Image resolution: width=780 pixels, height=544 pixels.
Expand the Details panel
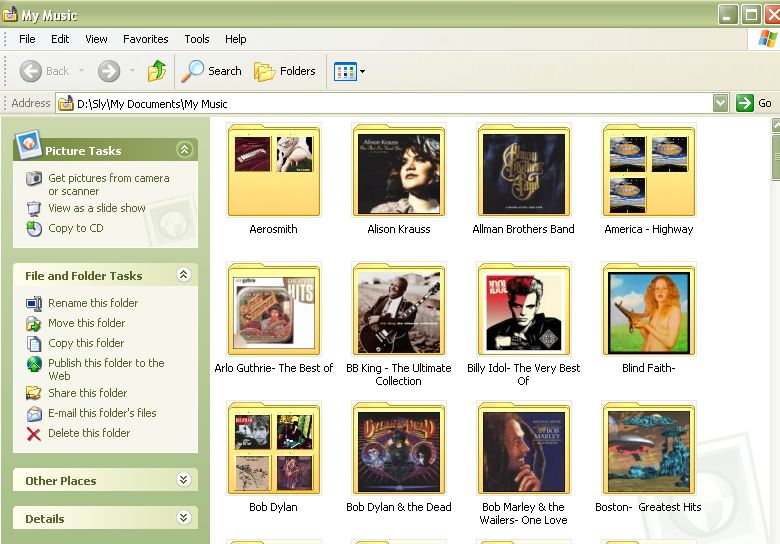click(184, 518)
